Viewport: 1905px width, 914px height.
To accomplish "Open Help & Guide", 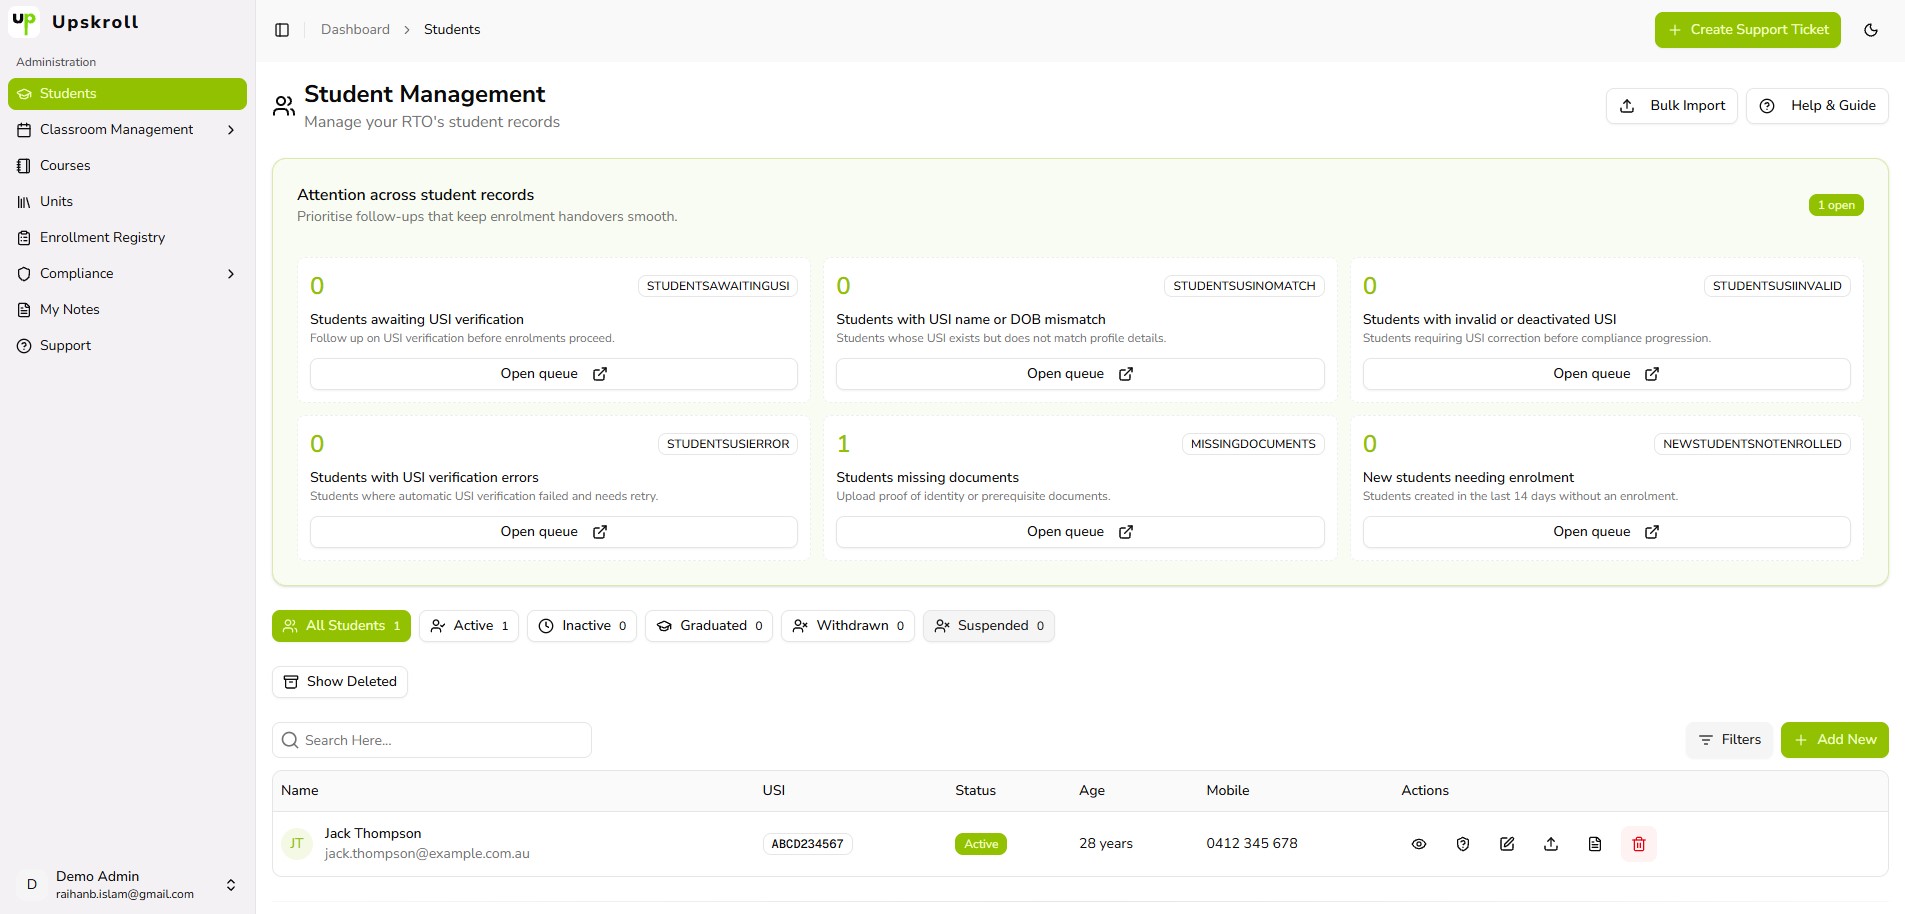I will (1817, 106).
